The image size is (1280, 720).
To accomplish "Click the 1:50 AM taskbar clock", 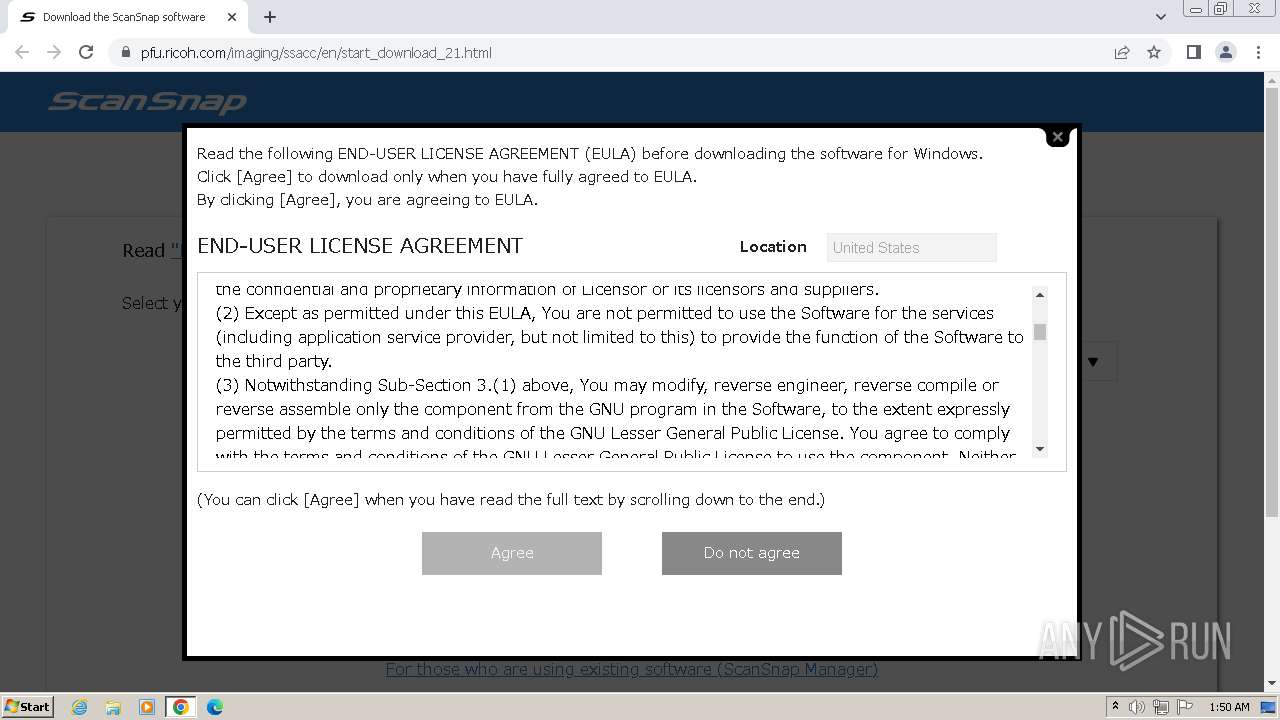I will [x=1229, y=707].
